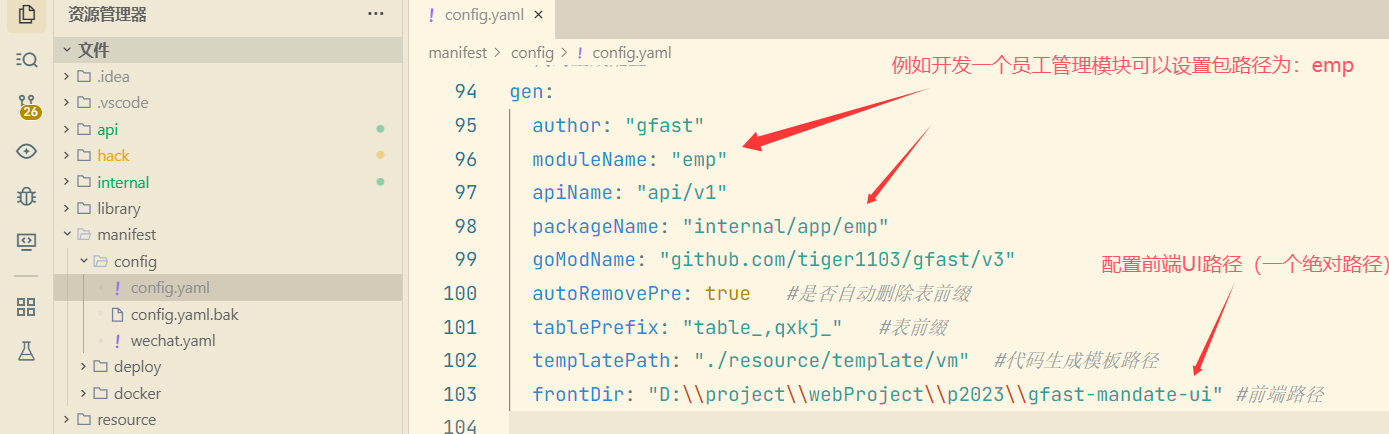The width and height of the screenshot is (1389, 434).
Task: Open wechat.yaml in the file tree
Action: 172,341
